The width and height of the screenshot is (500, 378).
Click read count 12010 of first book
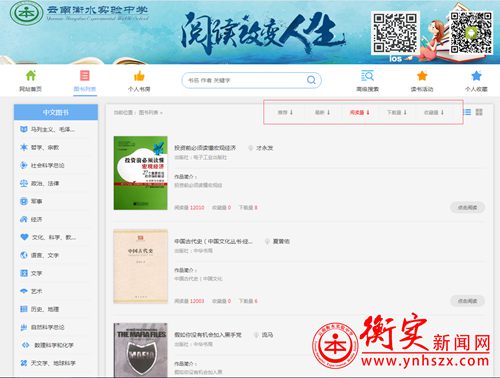click(197, 207)
